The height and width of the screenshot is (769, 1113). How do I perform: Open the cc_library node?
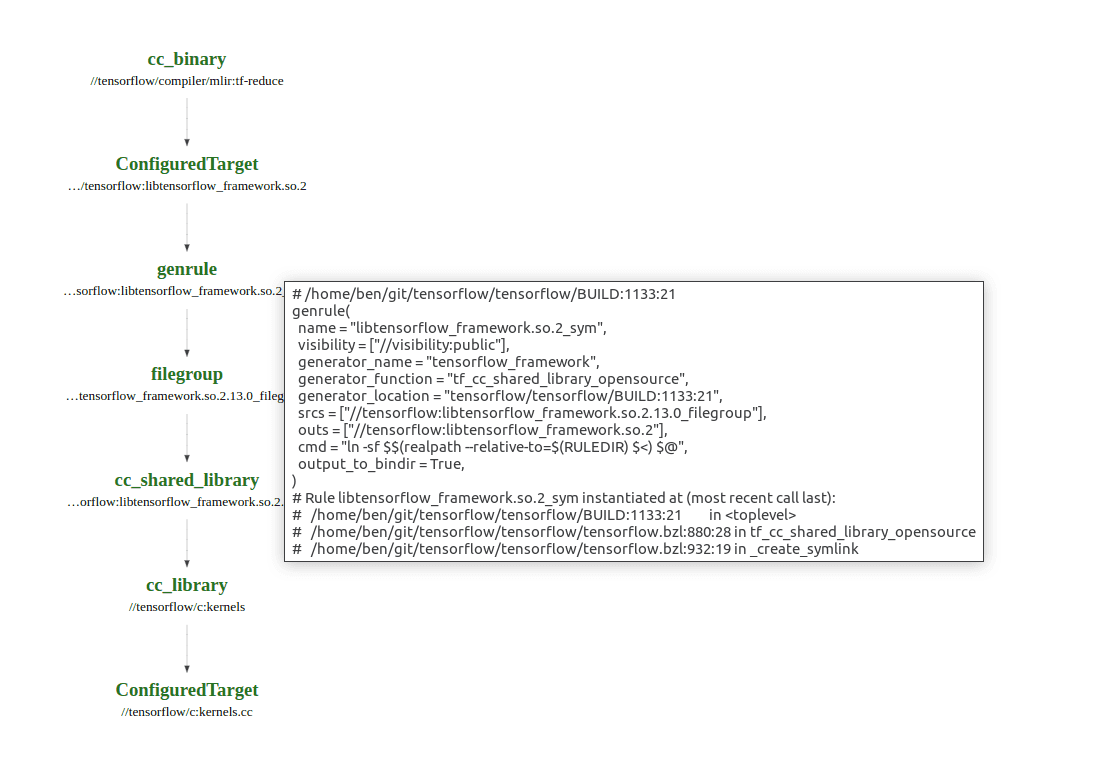187,585
